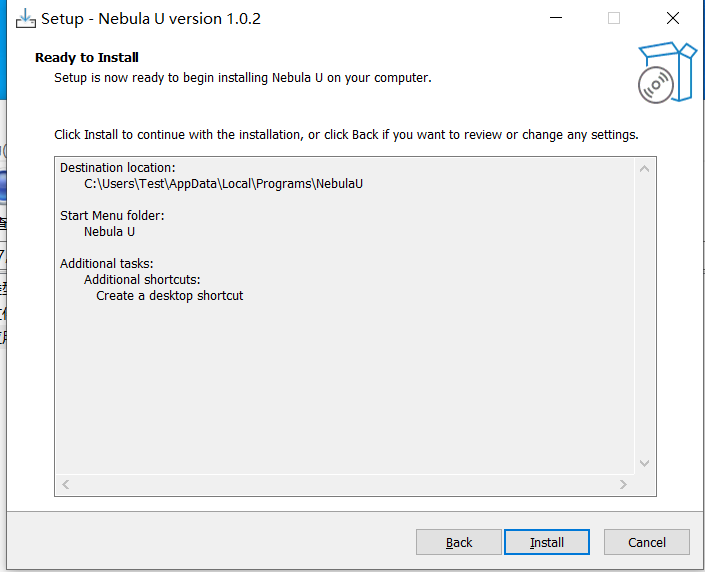Click the "Start Menu folder:" label line
The image size is (705, 572).
click(112, 216)
